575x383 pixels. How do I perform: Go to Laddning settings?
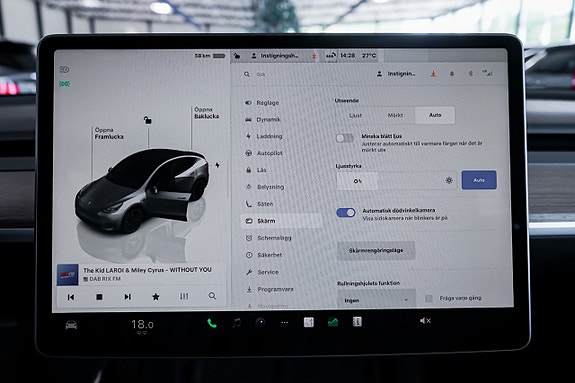click(x=264, y=136)
